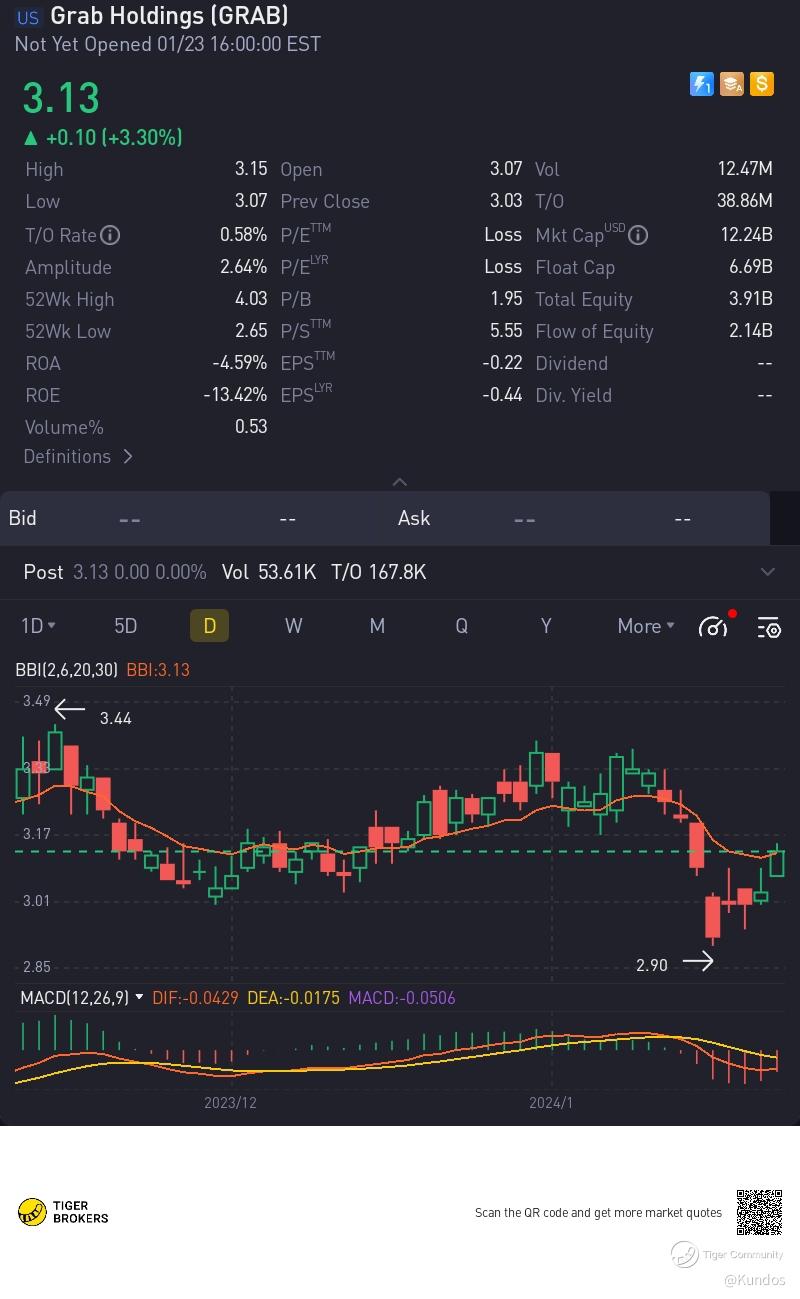Tap the EPS LYR value -0.44
Viewport: 800px width, 1299px height.
click(x=502, y=395)
